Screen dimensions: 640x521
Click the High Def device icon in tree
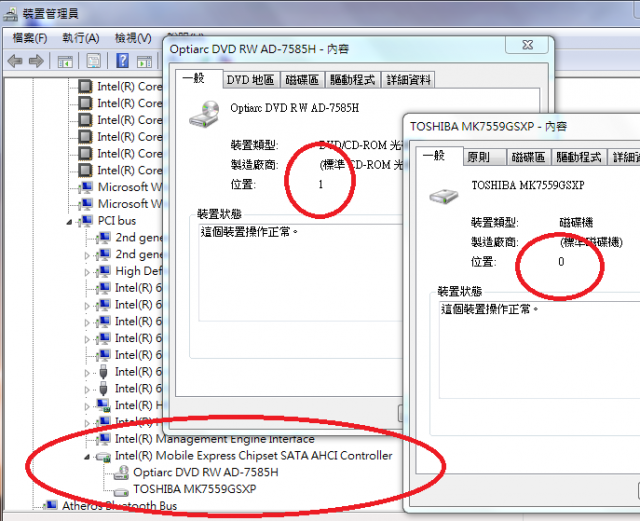click(104, 271)
